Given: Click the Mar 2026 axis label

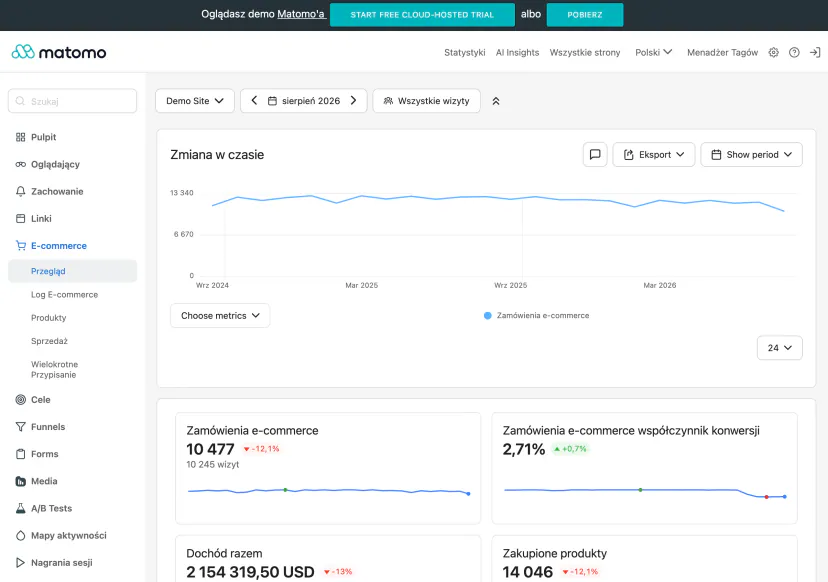Looking at the screenshot, I should coord(660,285).
